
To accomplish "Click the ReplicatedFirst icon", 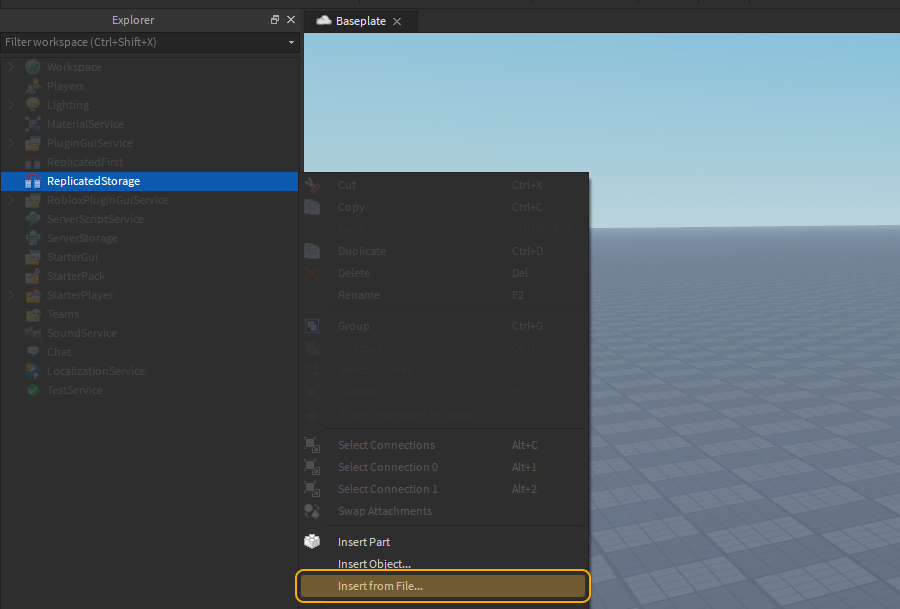I will click(33, 162).
